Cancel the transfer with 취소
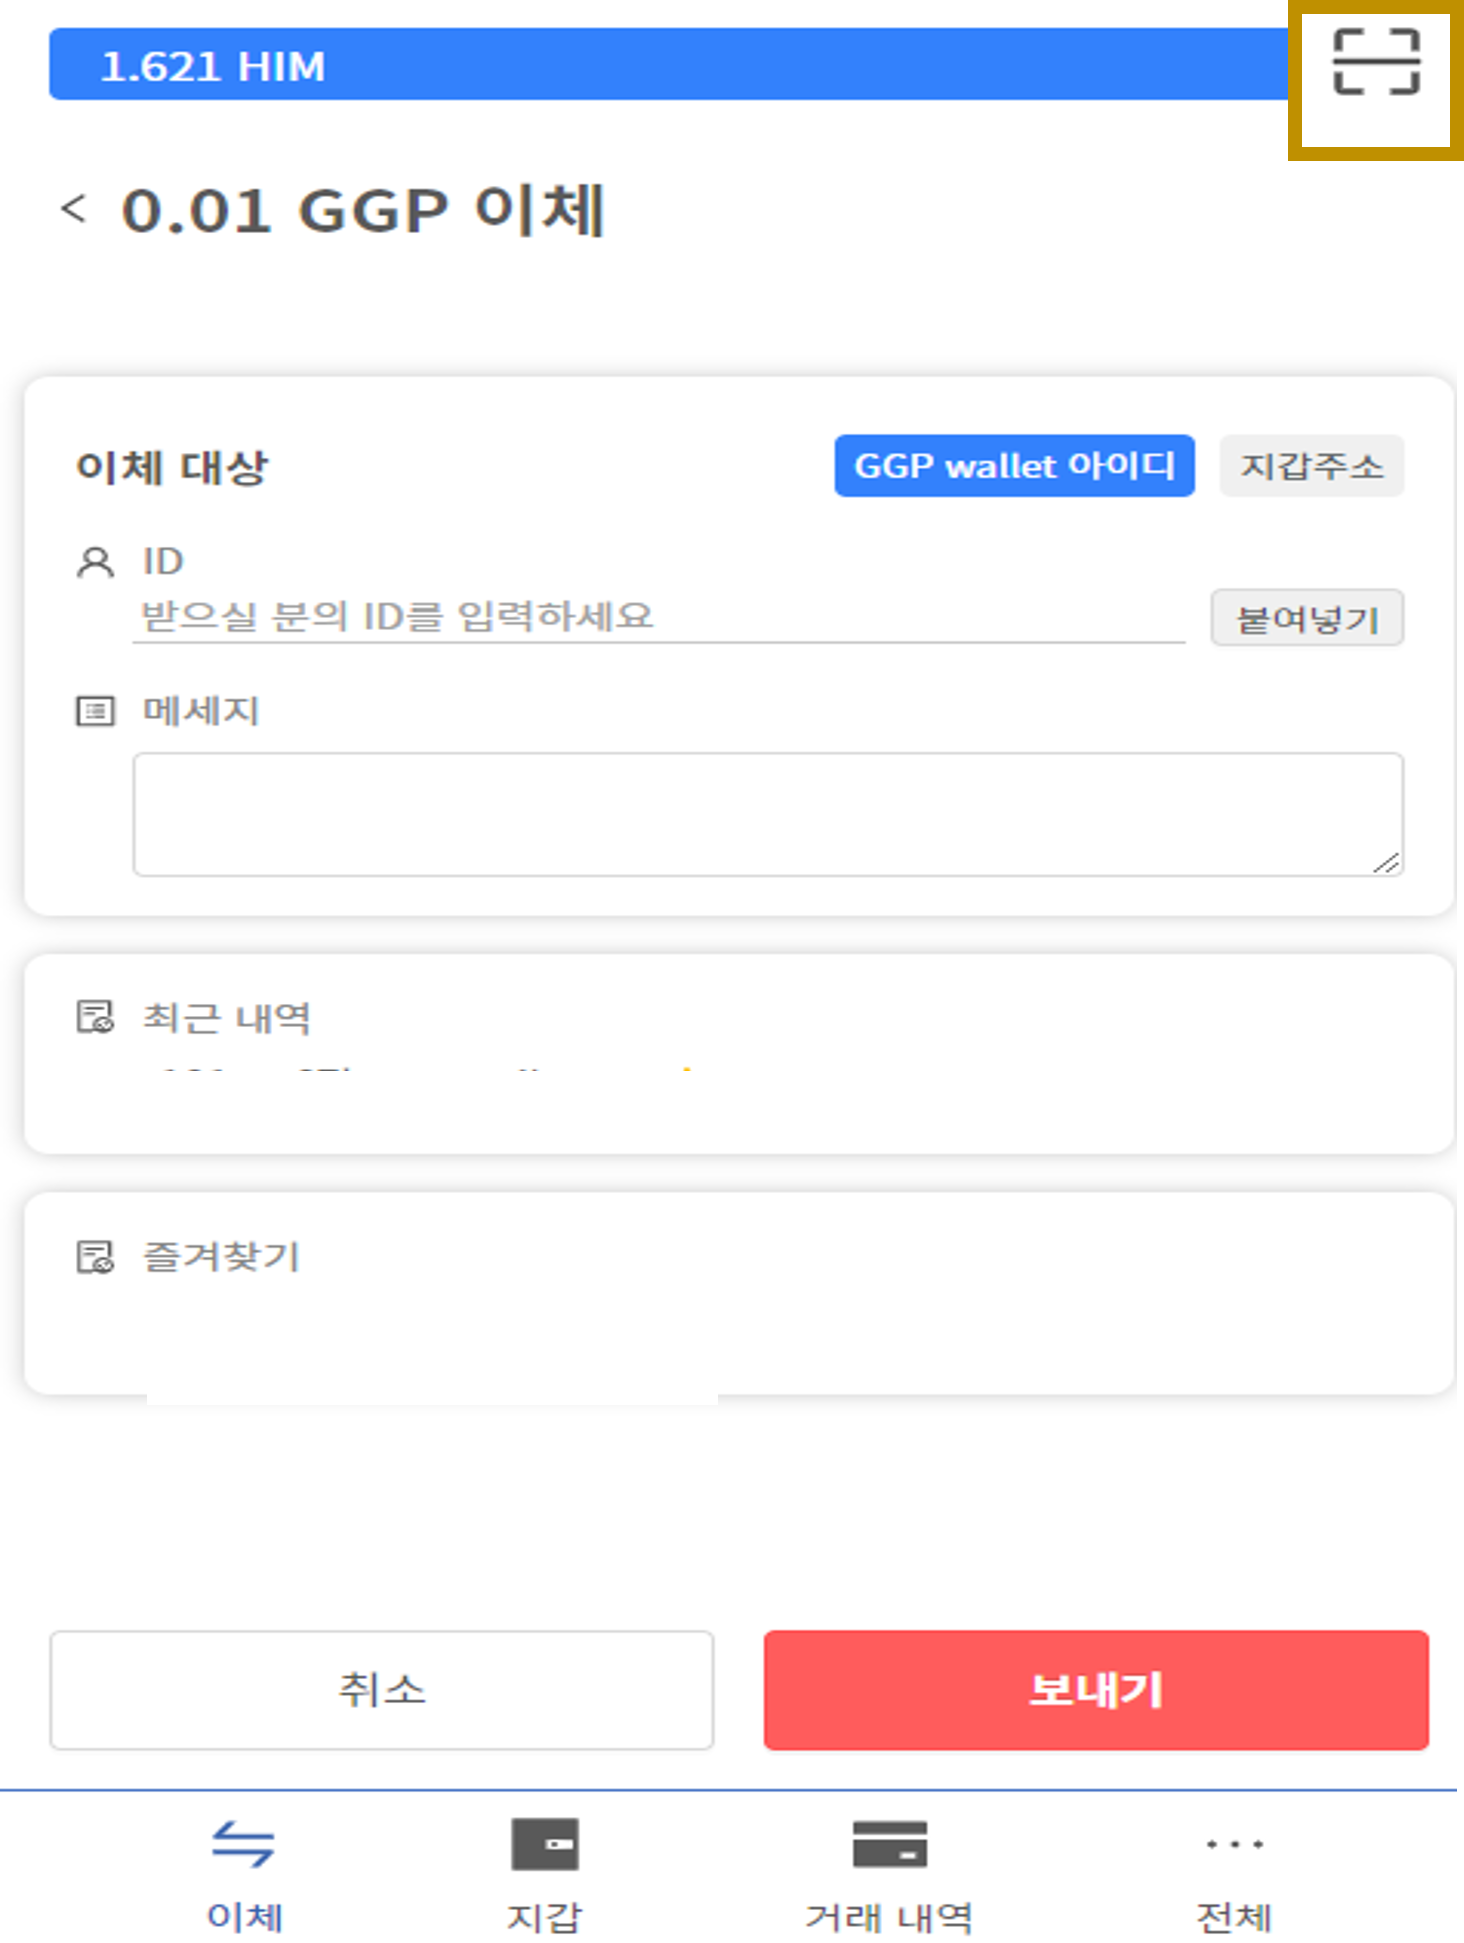The width and height of the screenshot is (1464, 1943). [x=381, y=1690]
